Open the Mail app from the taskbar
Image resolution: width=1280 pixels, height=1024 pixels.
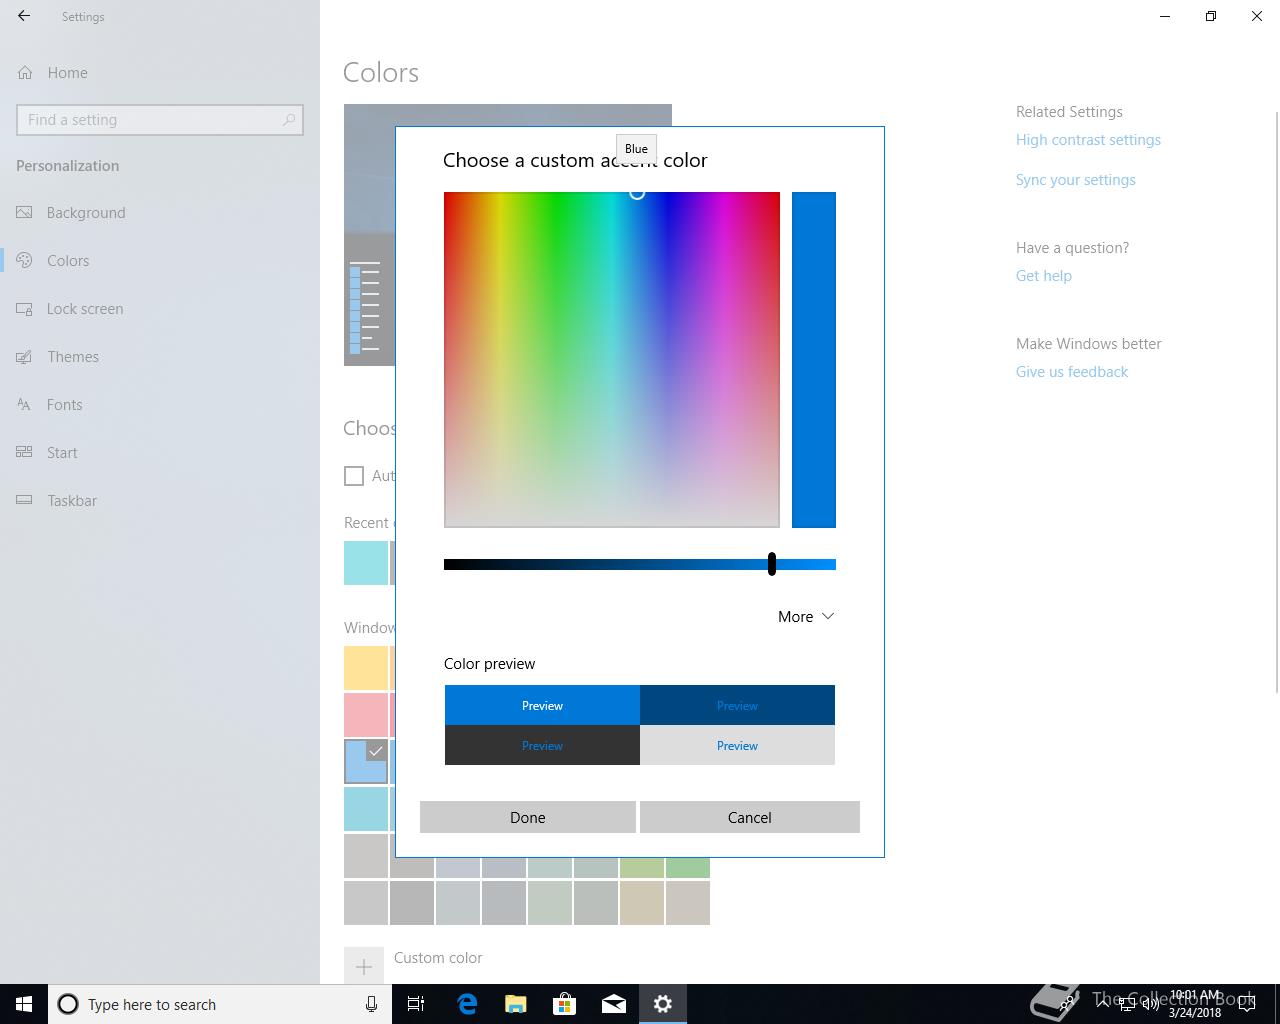[x=614, y=1004]
